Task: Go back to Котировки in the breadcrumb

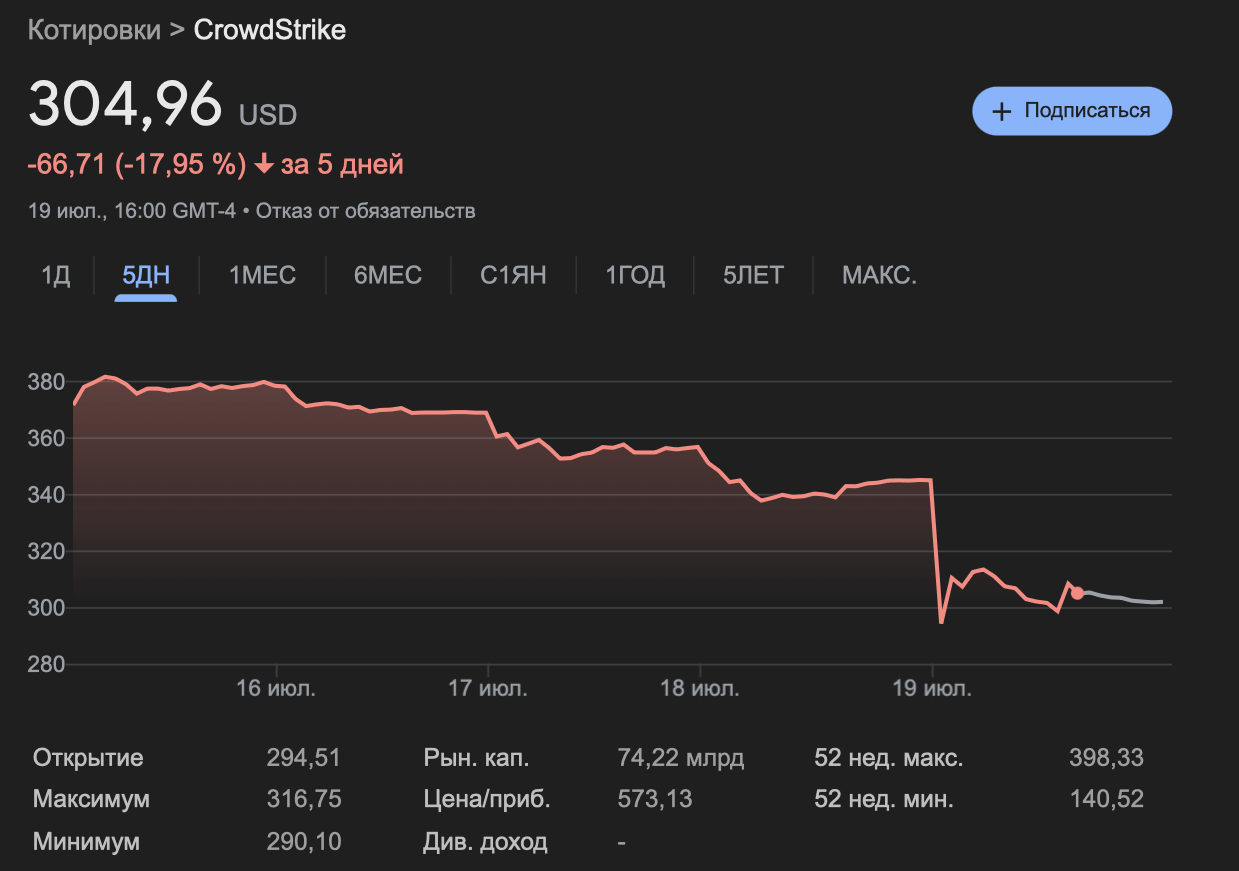Action: pos(94,30)
